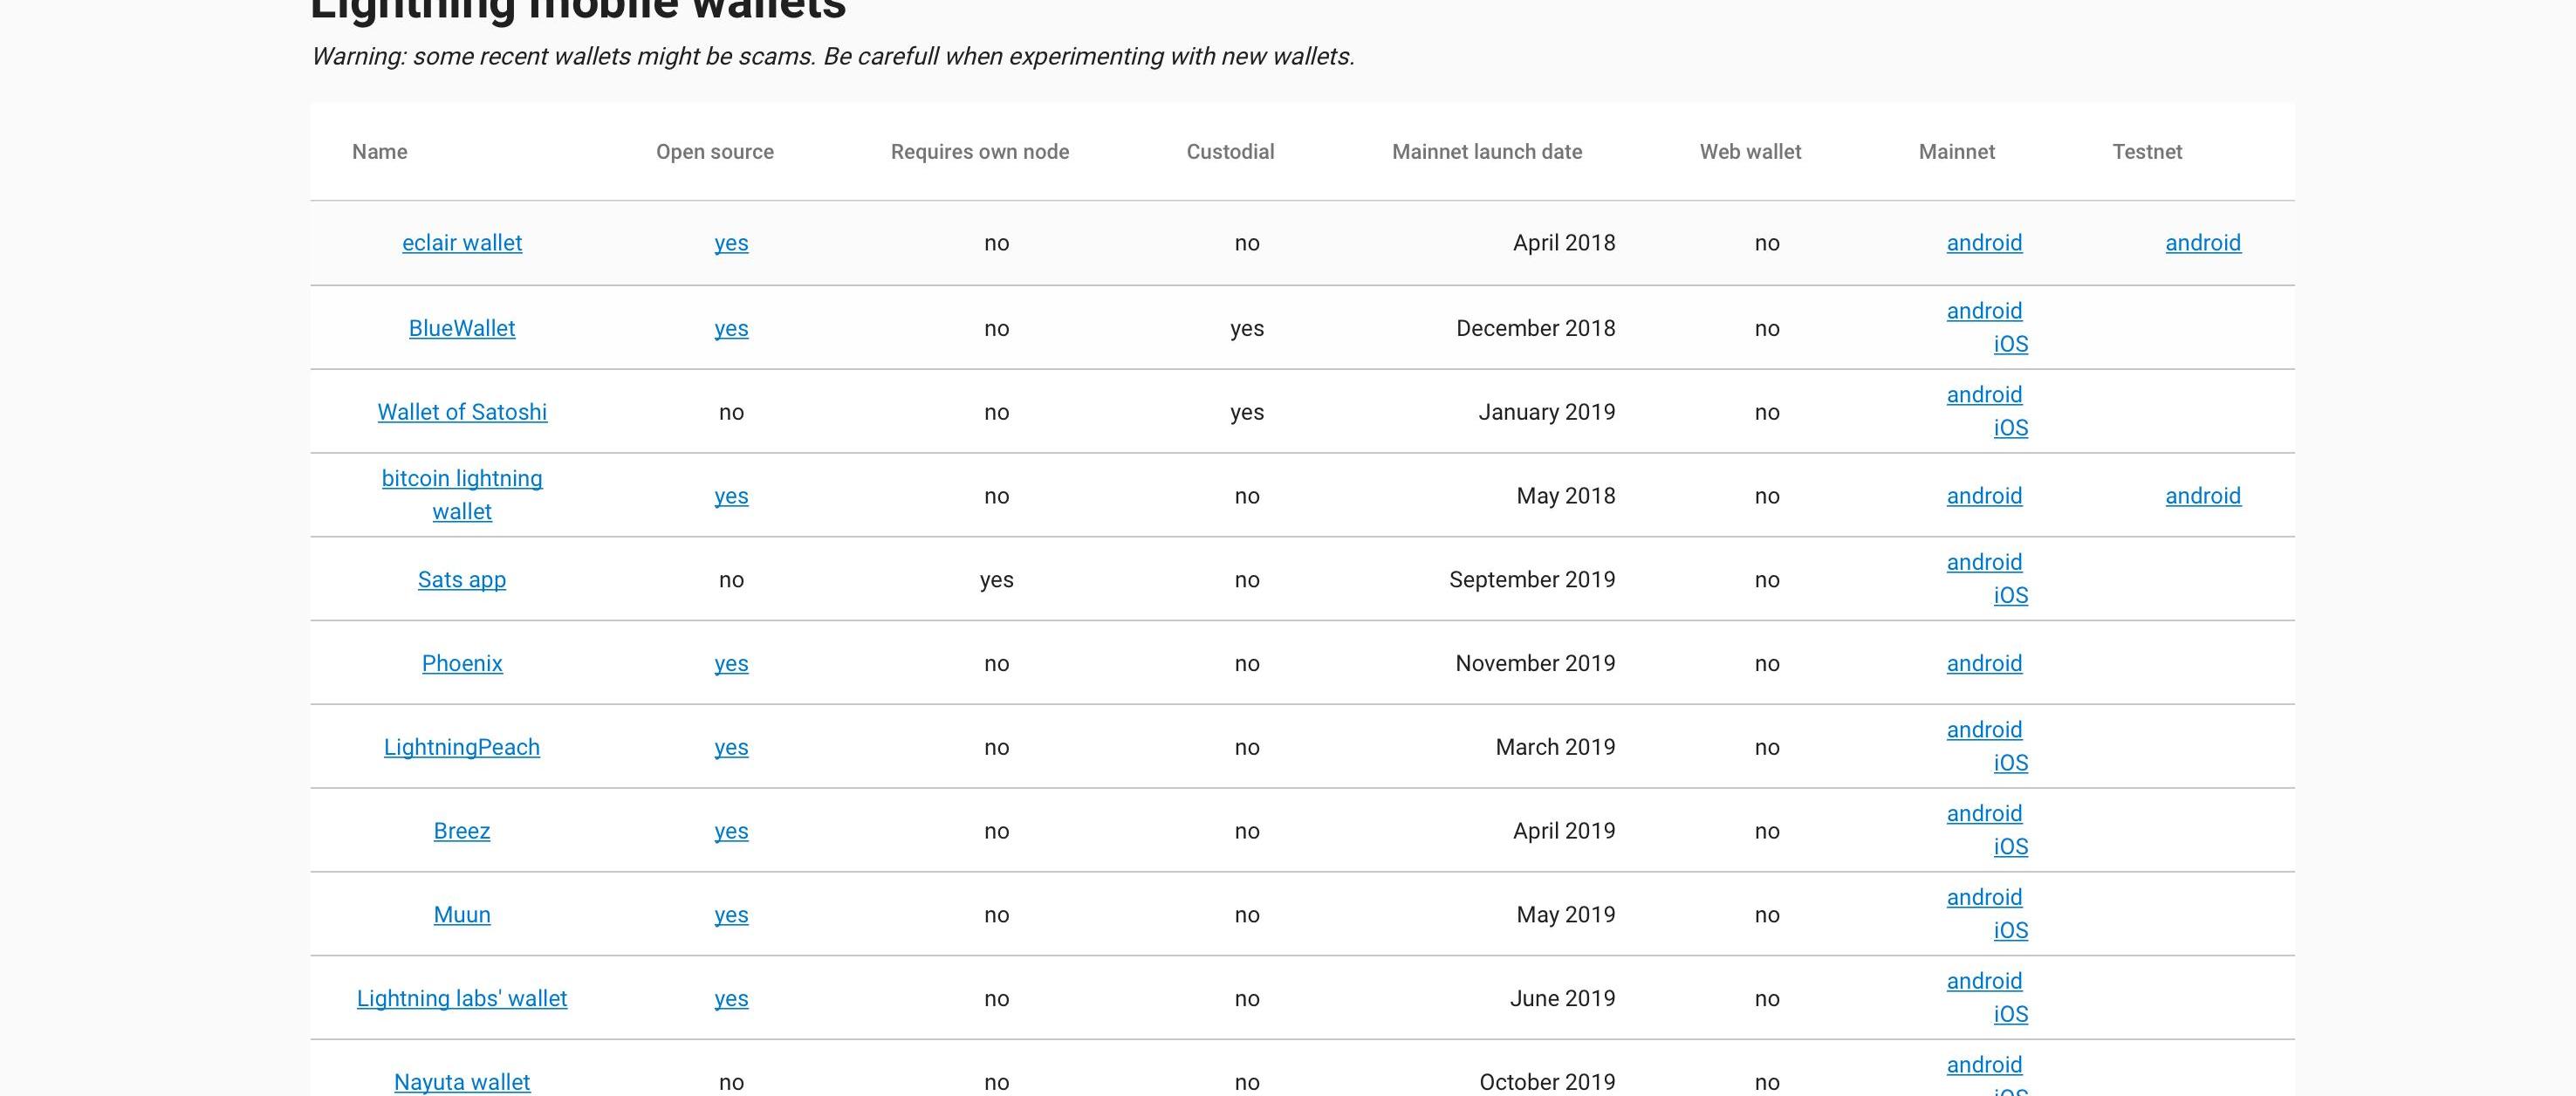Click the Mainnet launch date column header

pyautogui.click(x=1486, y=152)
